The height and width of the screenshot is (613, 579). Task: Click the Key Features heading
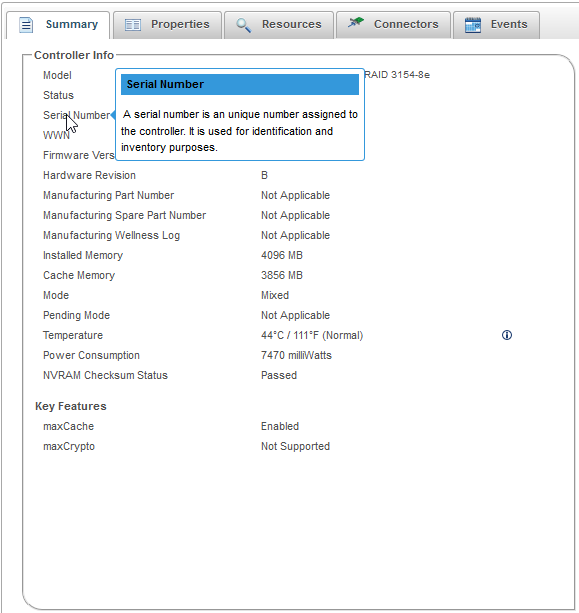71,406
